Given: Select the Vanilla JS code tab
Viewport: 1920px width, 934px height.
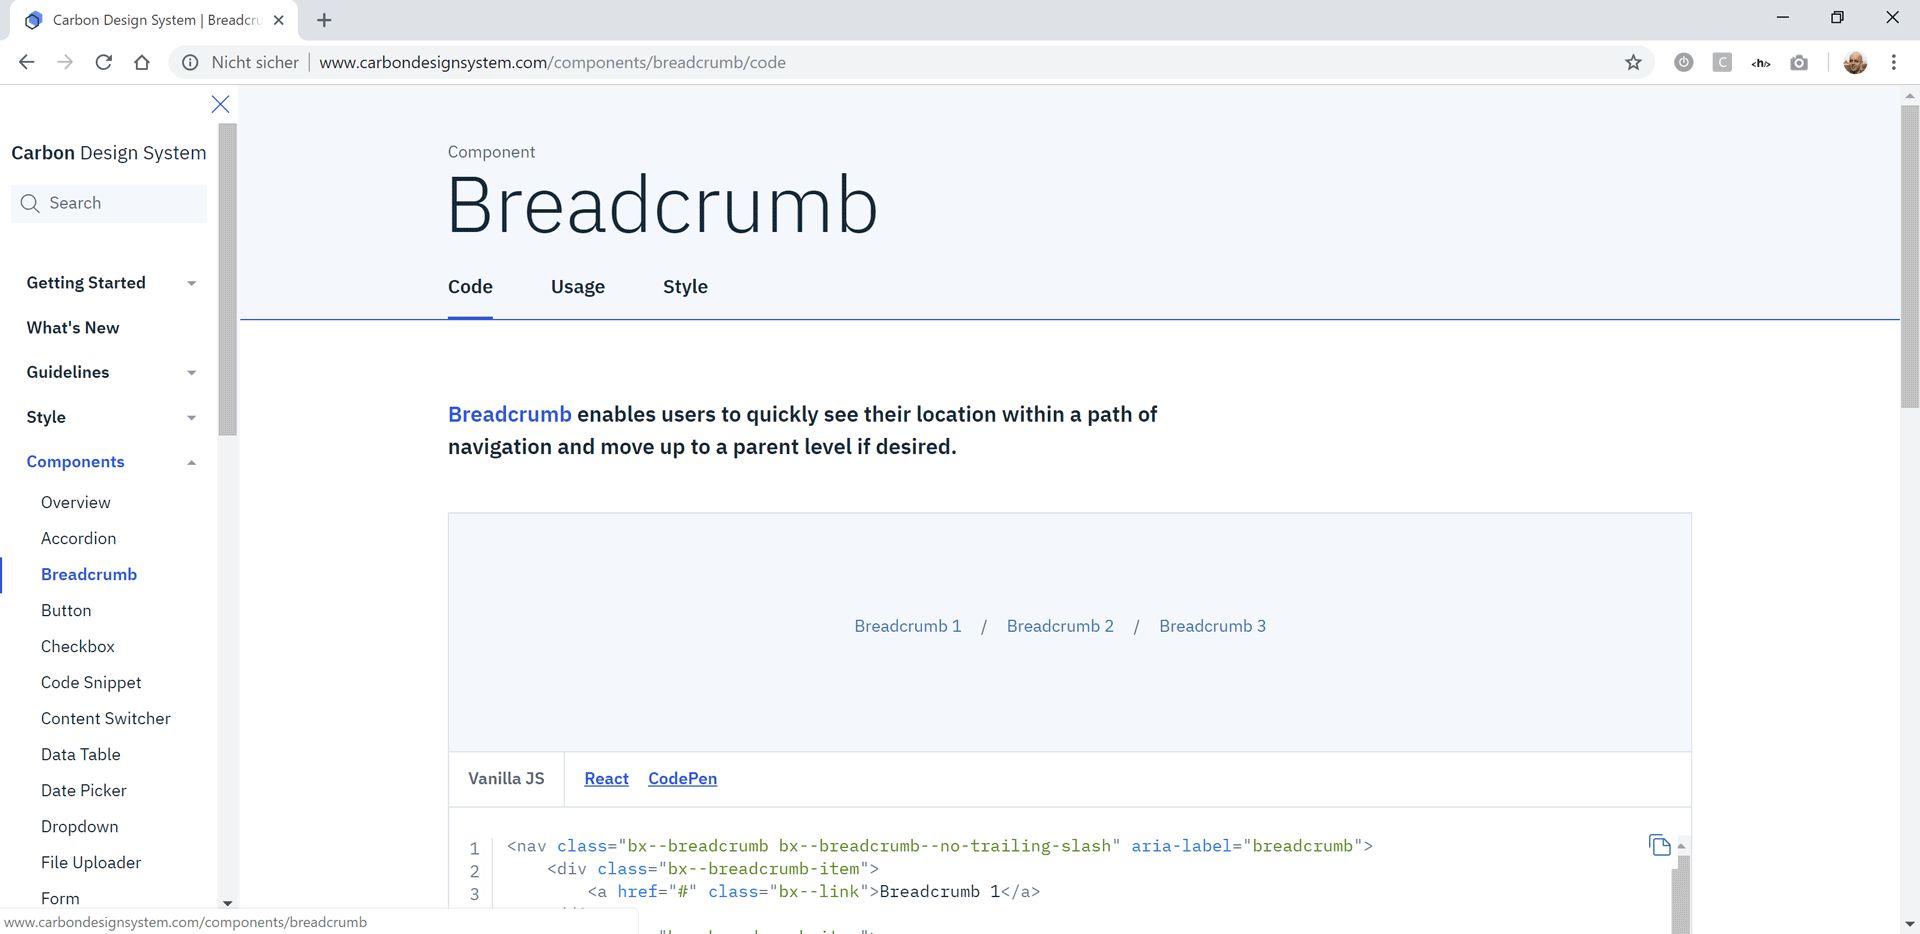Looking at the screenshot, I should tap(507, 778).
